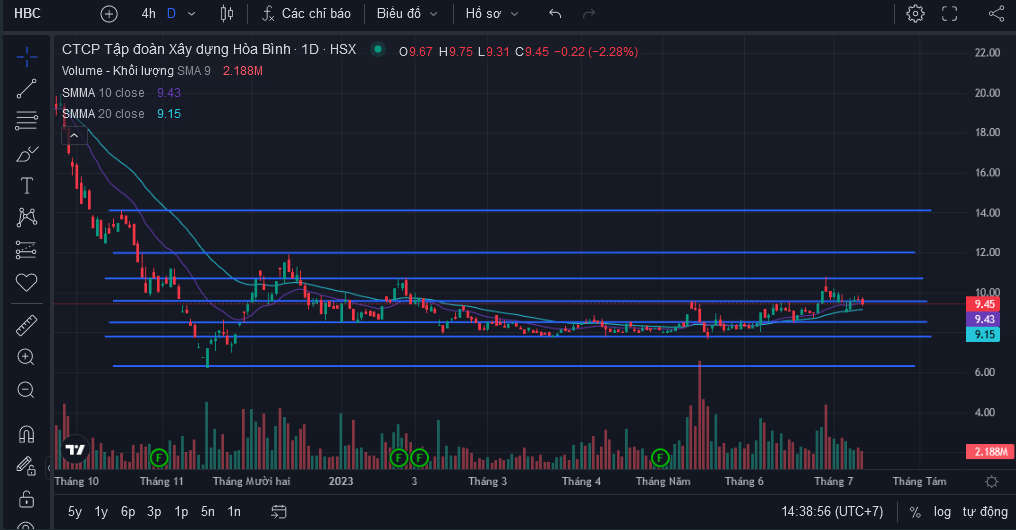Select the trend line drawing tool
This screenshot has width=1016, height=530.
pyautogui.click(x=27, y=89)
